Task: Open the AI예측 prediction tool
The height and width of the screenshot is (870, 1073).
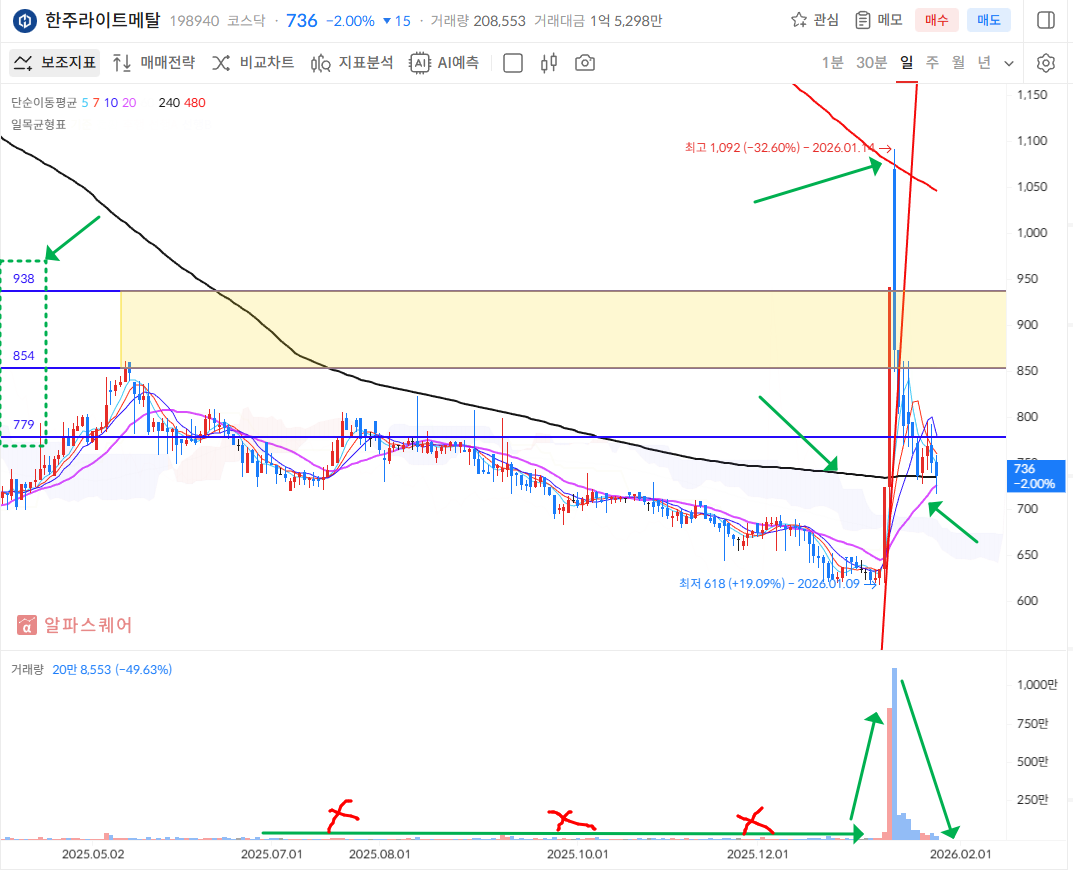Action: coord(444,63)
